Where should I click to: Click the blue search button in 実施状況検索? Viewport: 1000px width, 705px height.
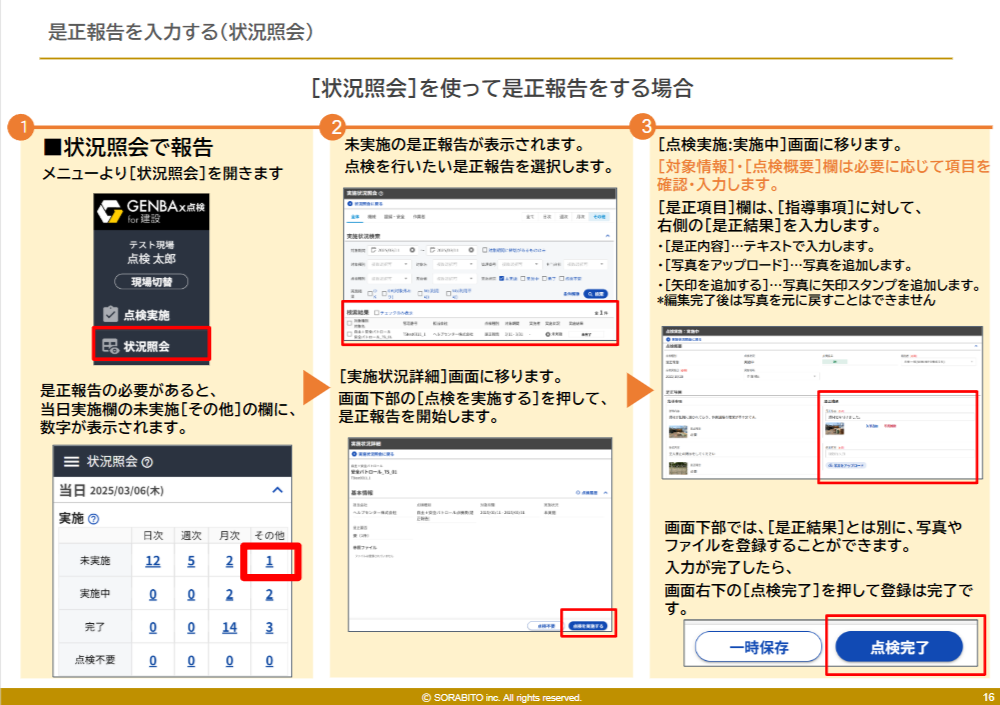(x=596, y=294)
